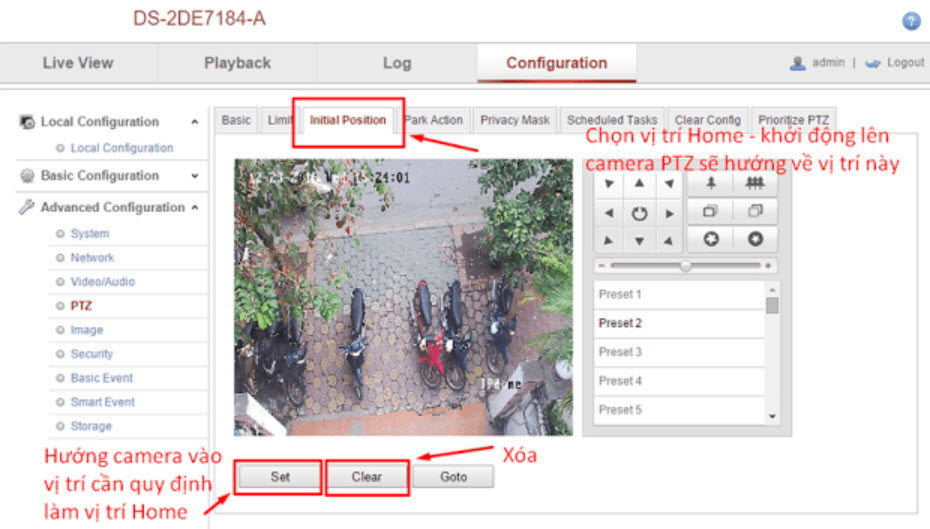Select Preset 3 in list
This screenshot has width=930, height=529.
coord(679,352)
